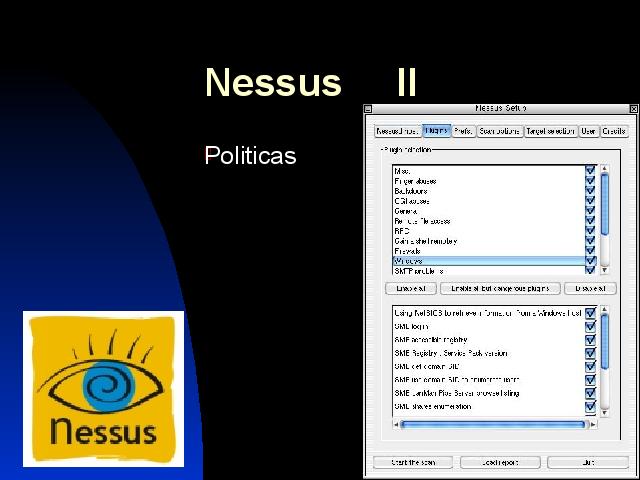Open the Prefs. tab
This screenshot has height=480, width=640.
(x=463, y=131)
